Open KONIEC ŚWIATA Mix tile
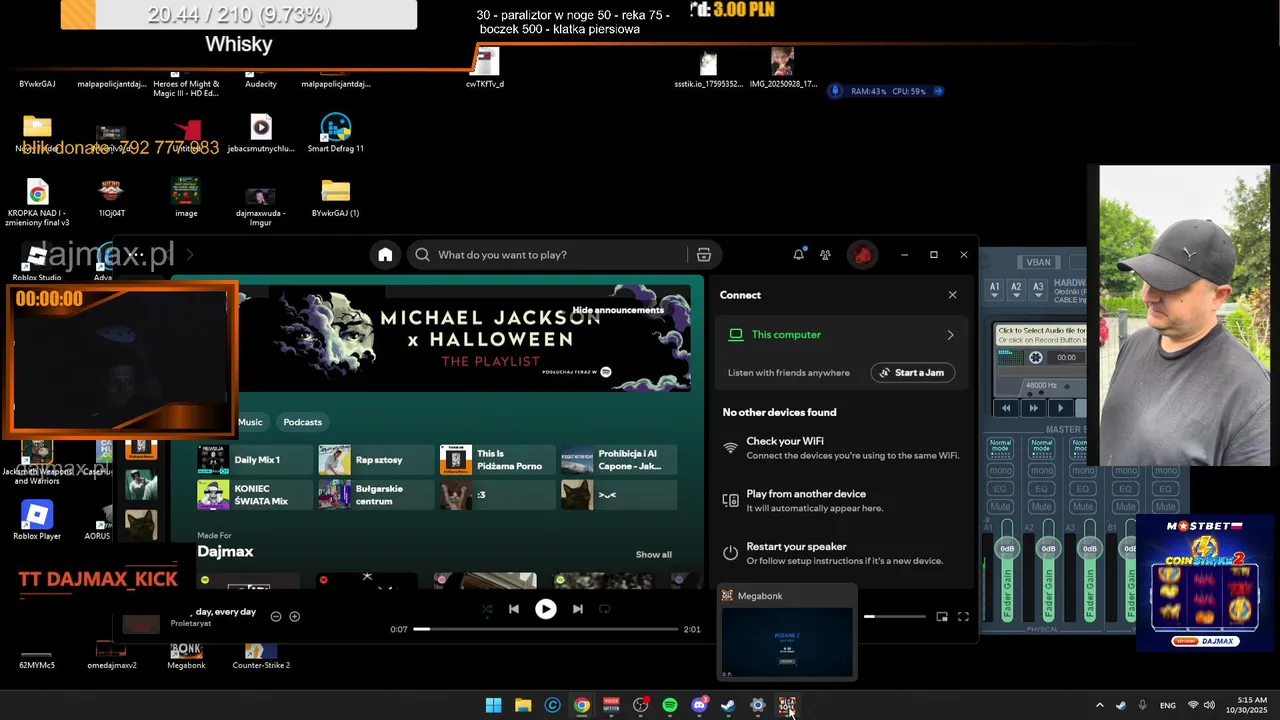The width and height of the screenshot is (1280, 720). point(255,495)
